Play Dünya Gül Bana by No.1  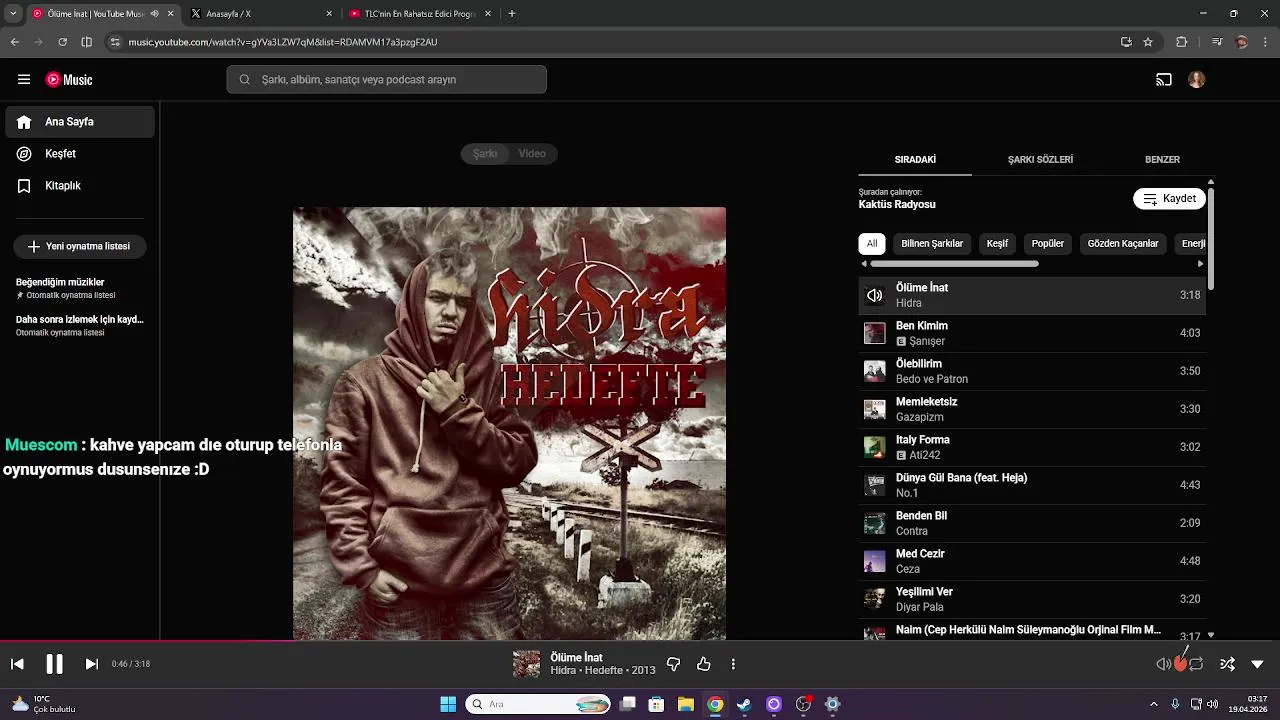tap(1032, 485)
